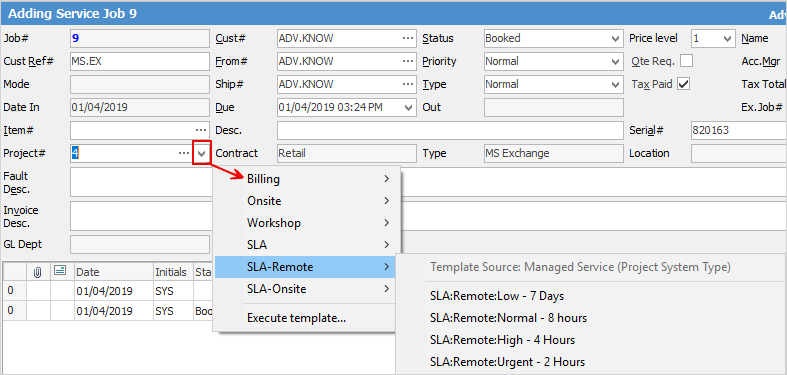This screenshot has width=787, height=375.
Task: Click the Invoice Desc. text area
Action: click(x=428, y=216)
